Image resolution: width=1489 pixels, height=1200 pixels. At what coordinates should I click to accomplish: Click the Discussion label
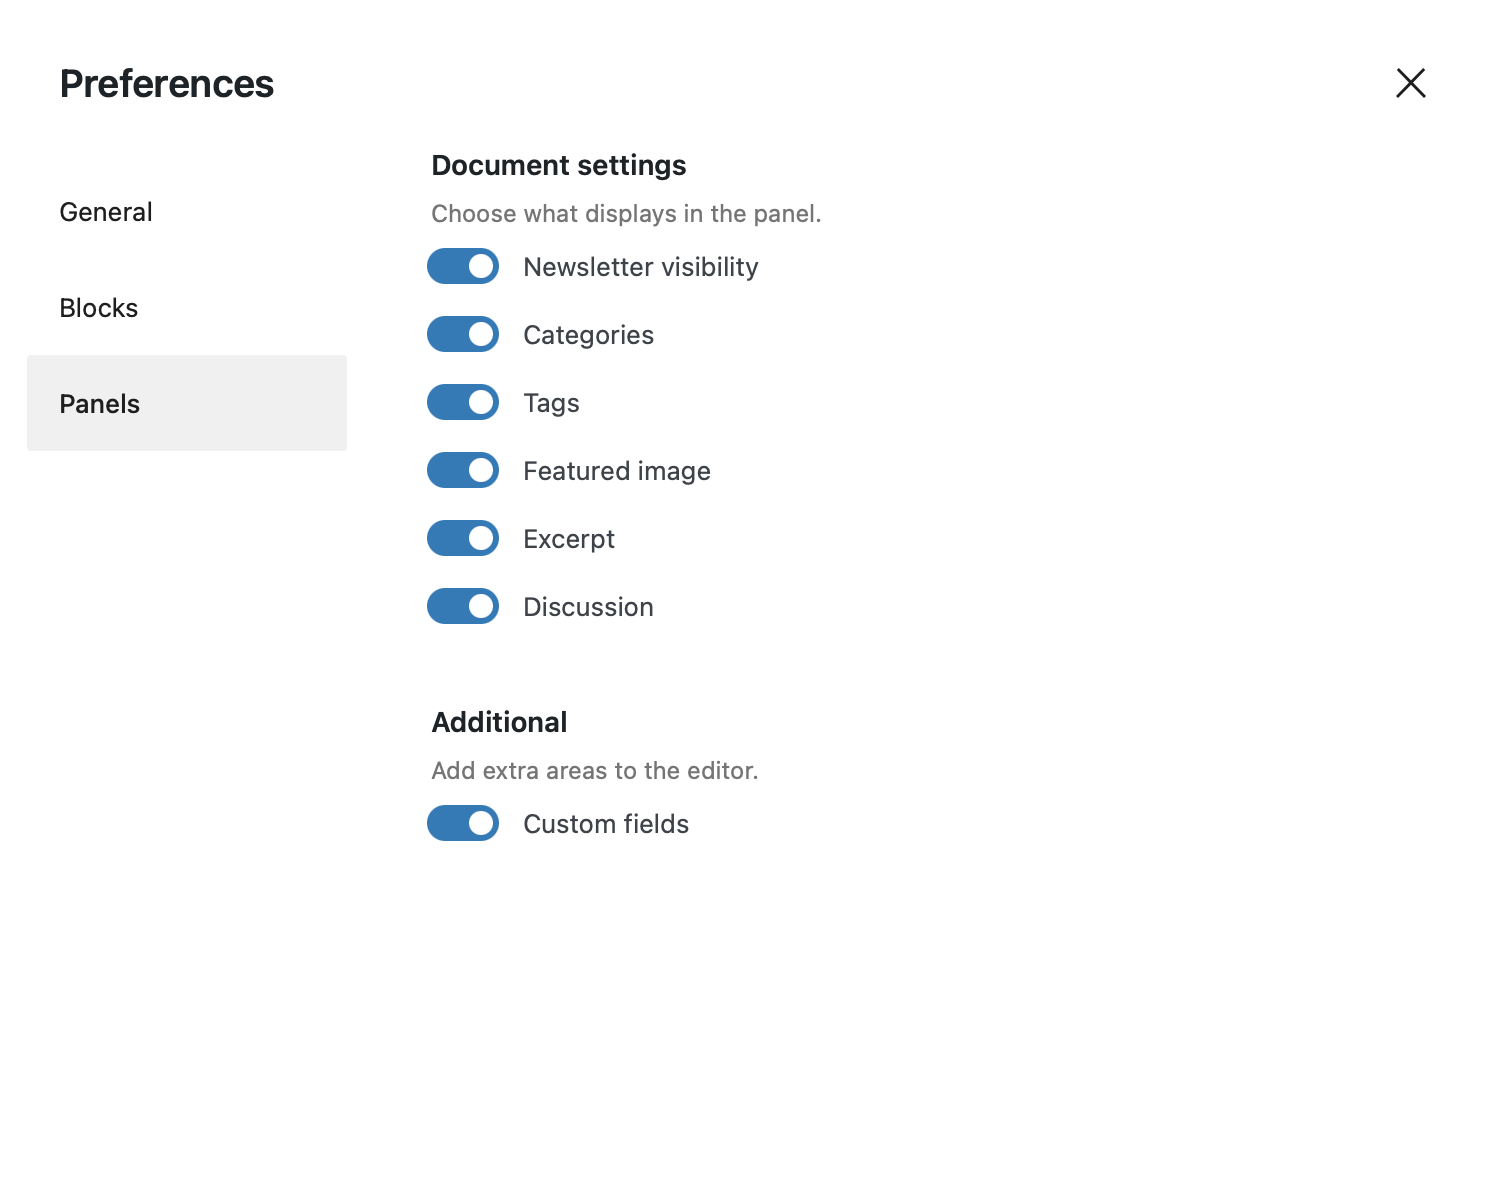(x=588, y=606)
